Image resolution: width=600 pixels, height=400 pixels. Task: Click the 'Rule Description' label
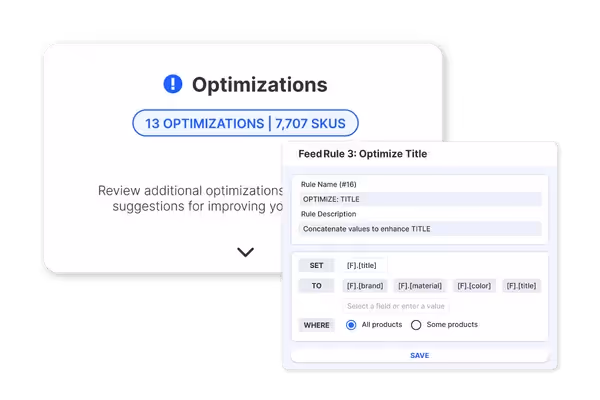pyautogui.click(x=328, y=214)
